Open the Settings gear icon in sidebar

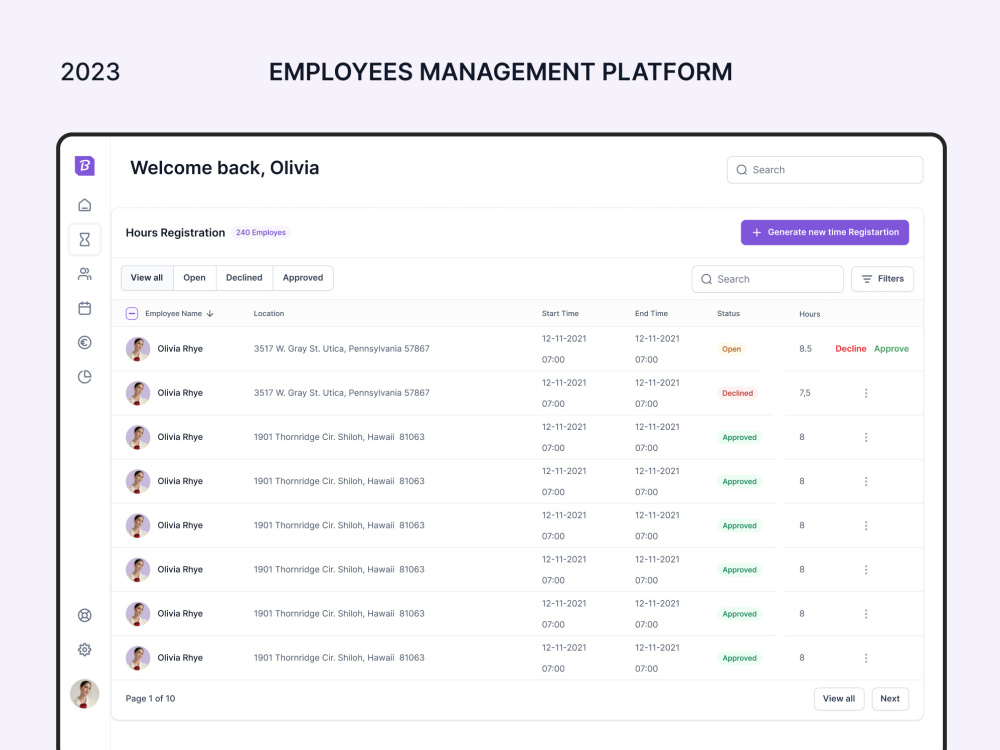click(85, 650)
